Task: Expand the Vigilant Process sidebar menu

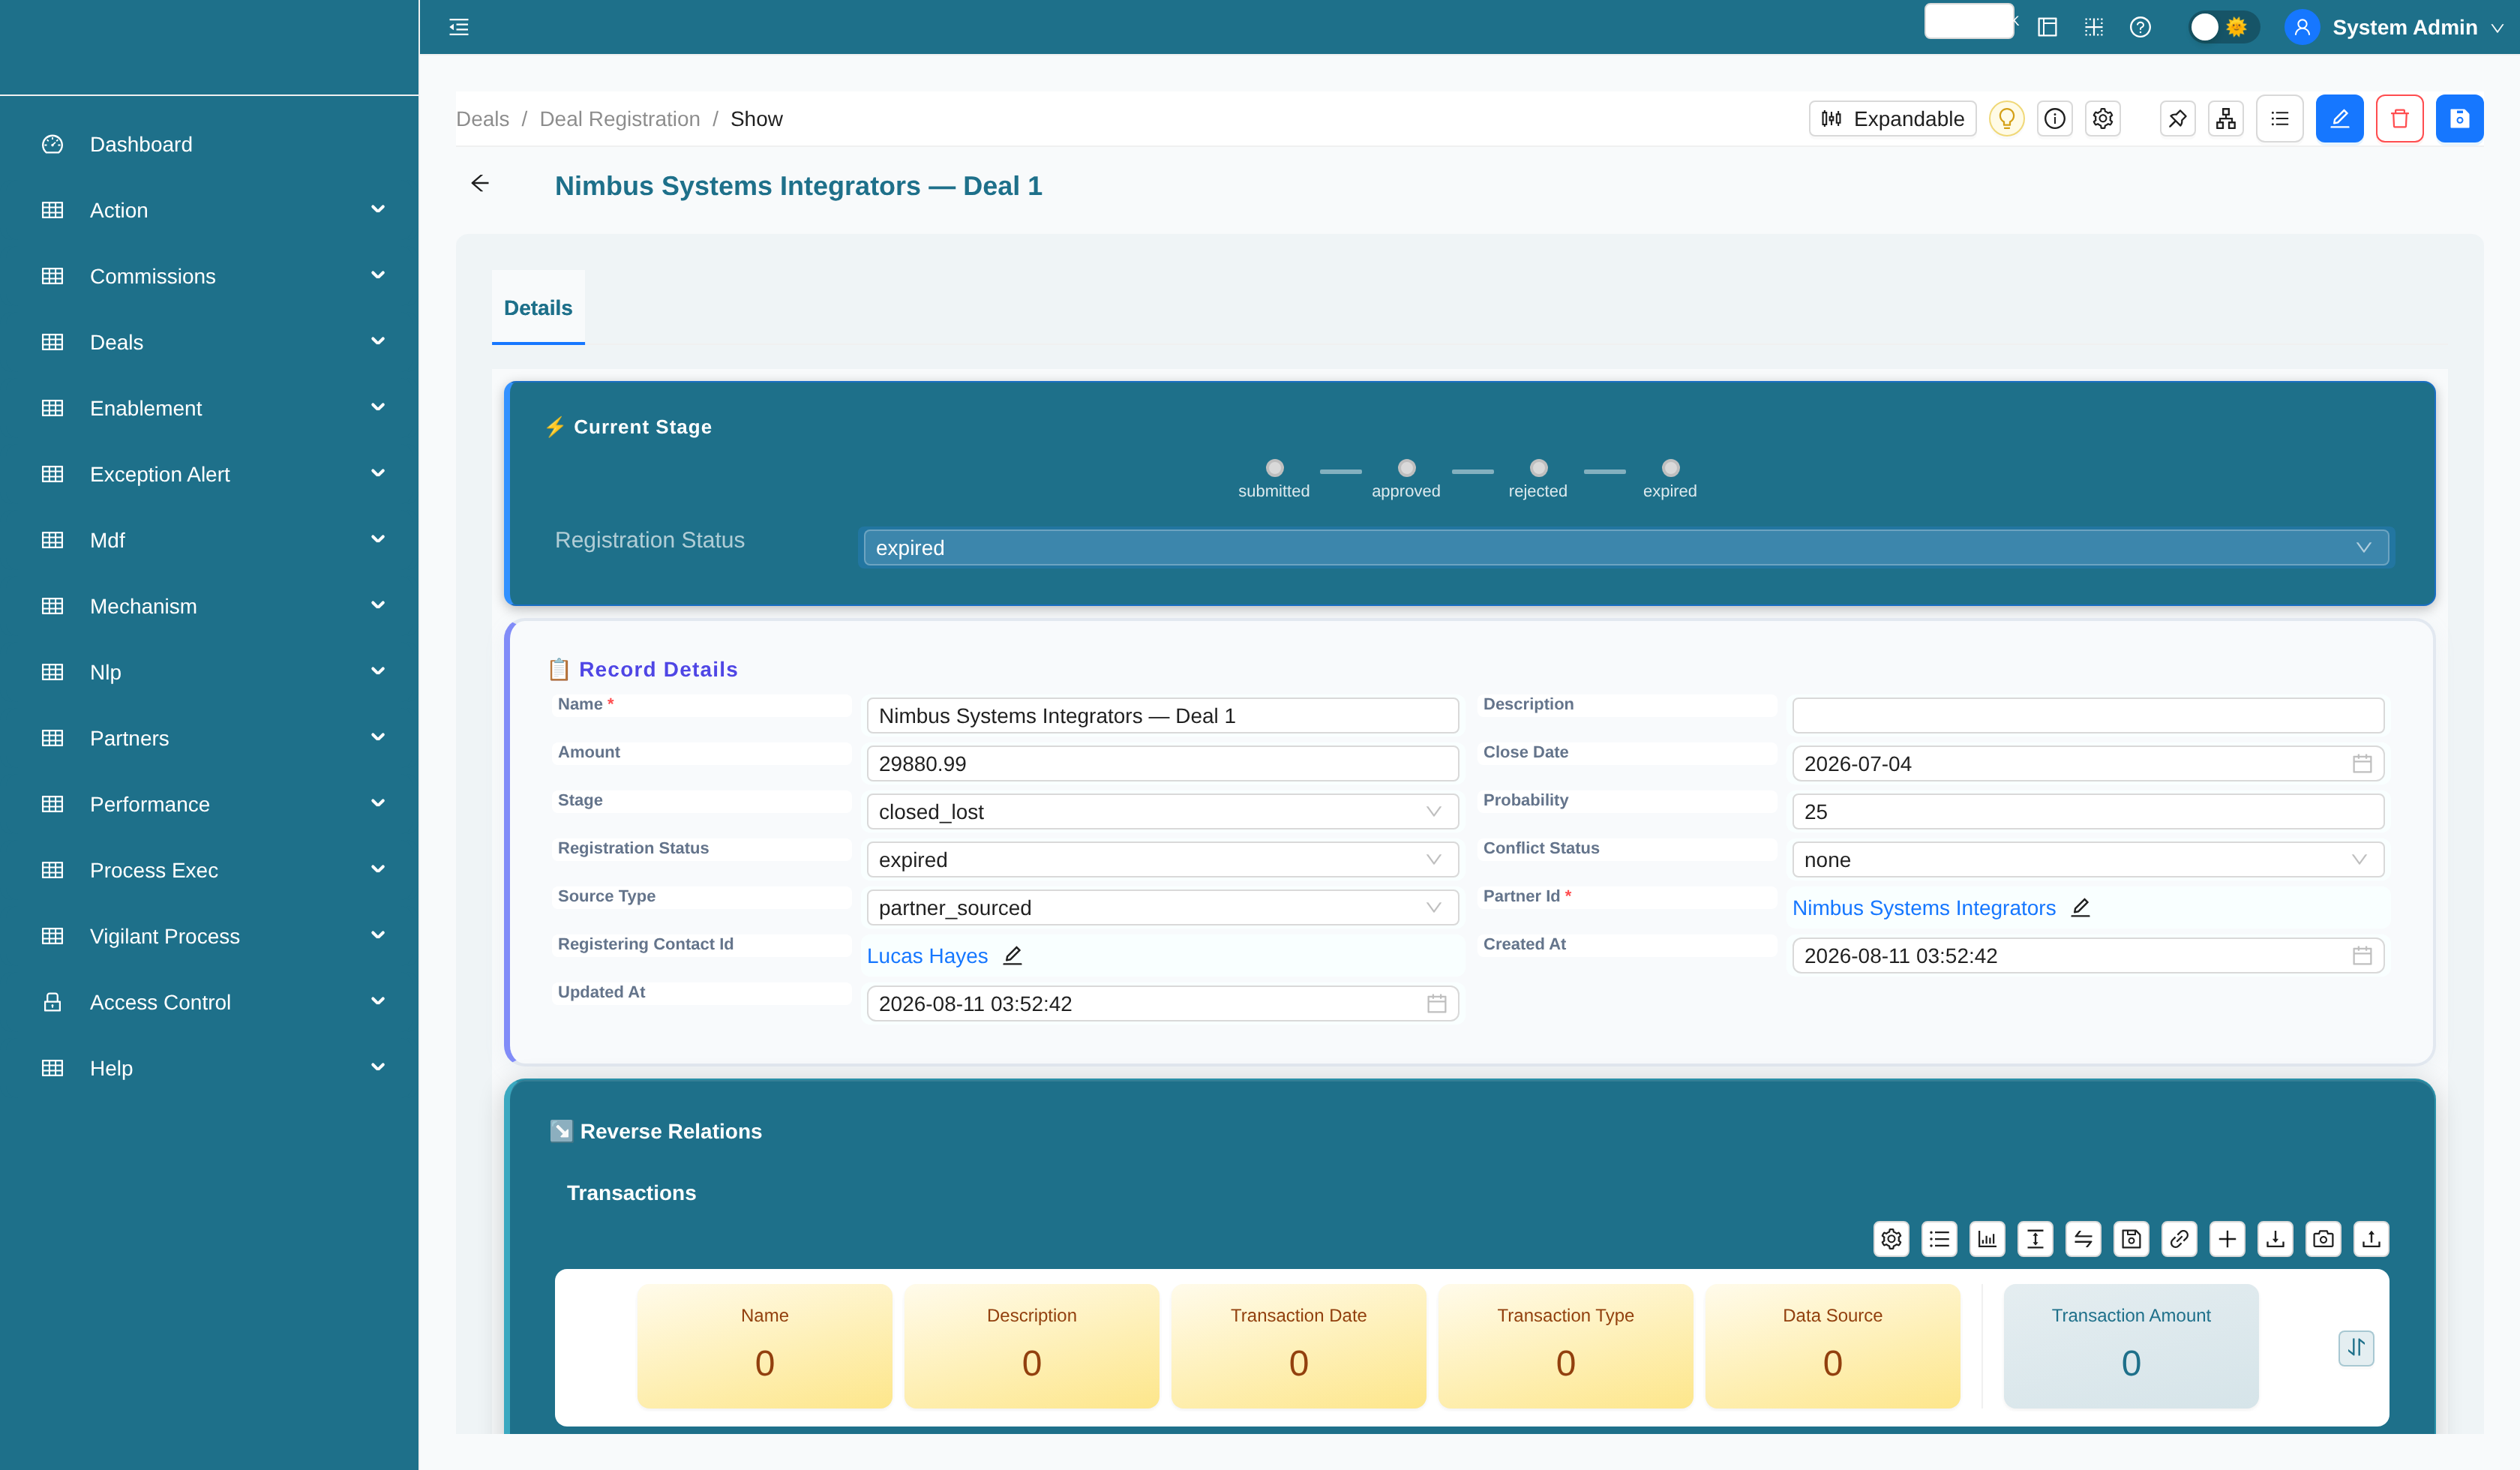Action: (209, 936)
